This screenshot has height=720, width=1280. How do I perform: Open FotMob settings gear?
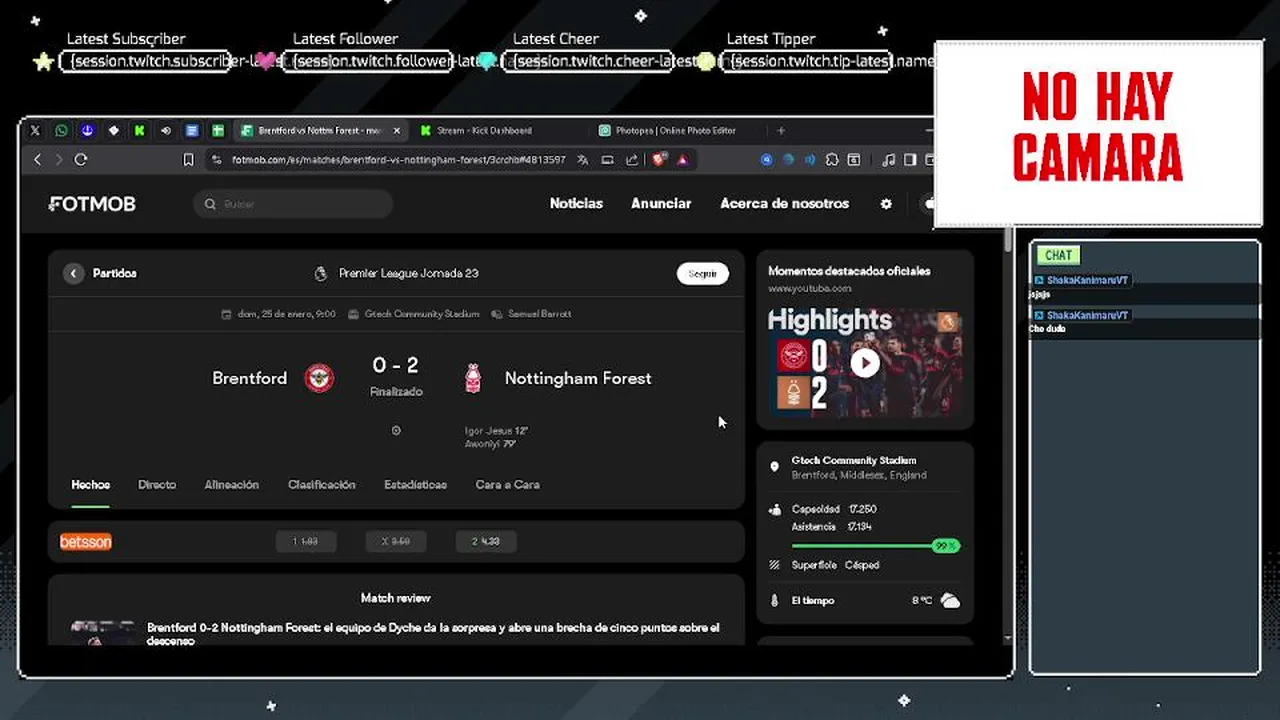[x=886, y=204]
